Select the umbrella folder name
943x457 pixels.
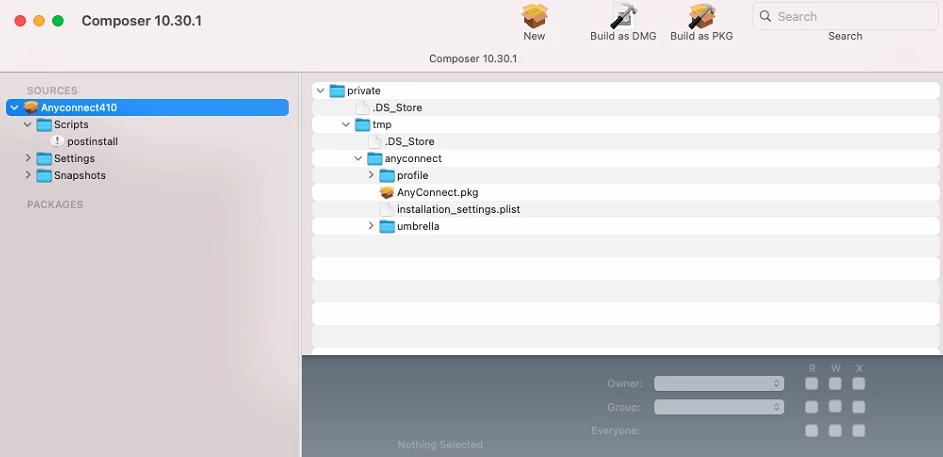(418, 227)
